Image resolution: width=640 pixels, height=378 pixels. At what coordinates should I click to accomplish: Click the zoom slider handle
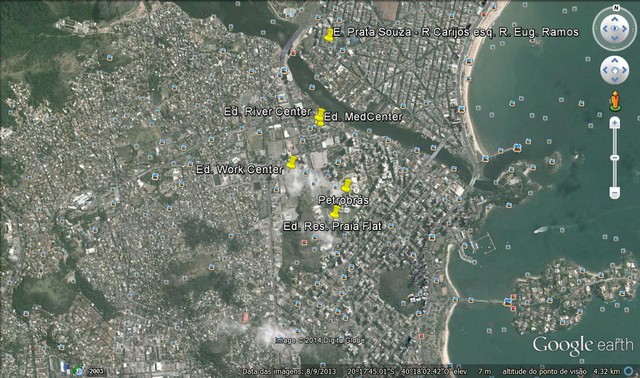(615, 158)
